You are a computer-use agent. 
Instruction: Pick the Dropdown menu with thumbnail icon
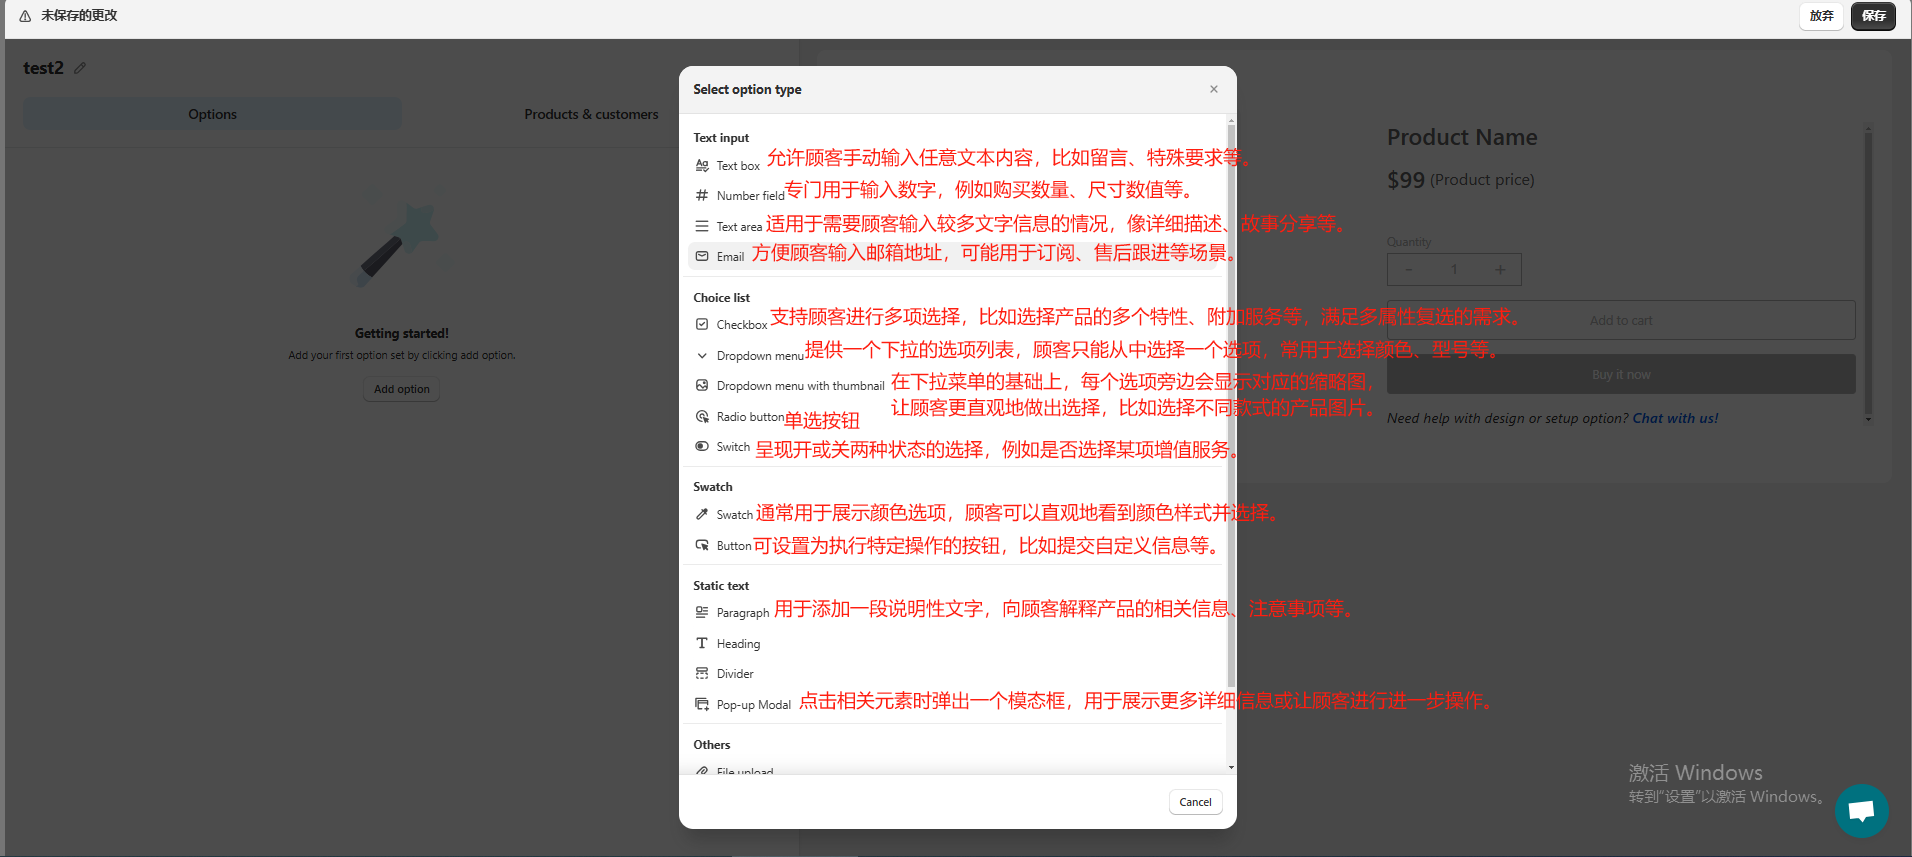702,385
